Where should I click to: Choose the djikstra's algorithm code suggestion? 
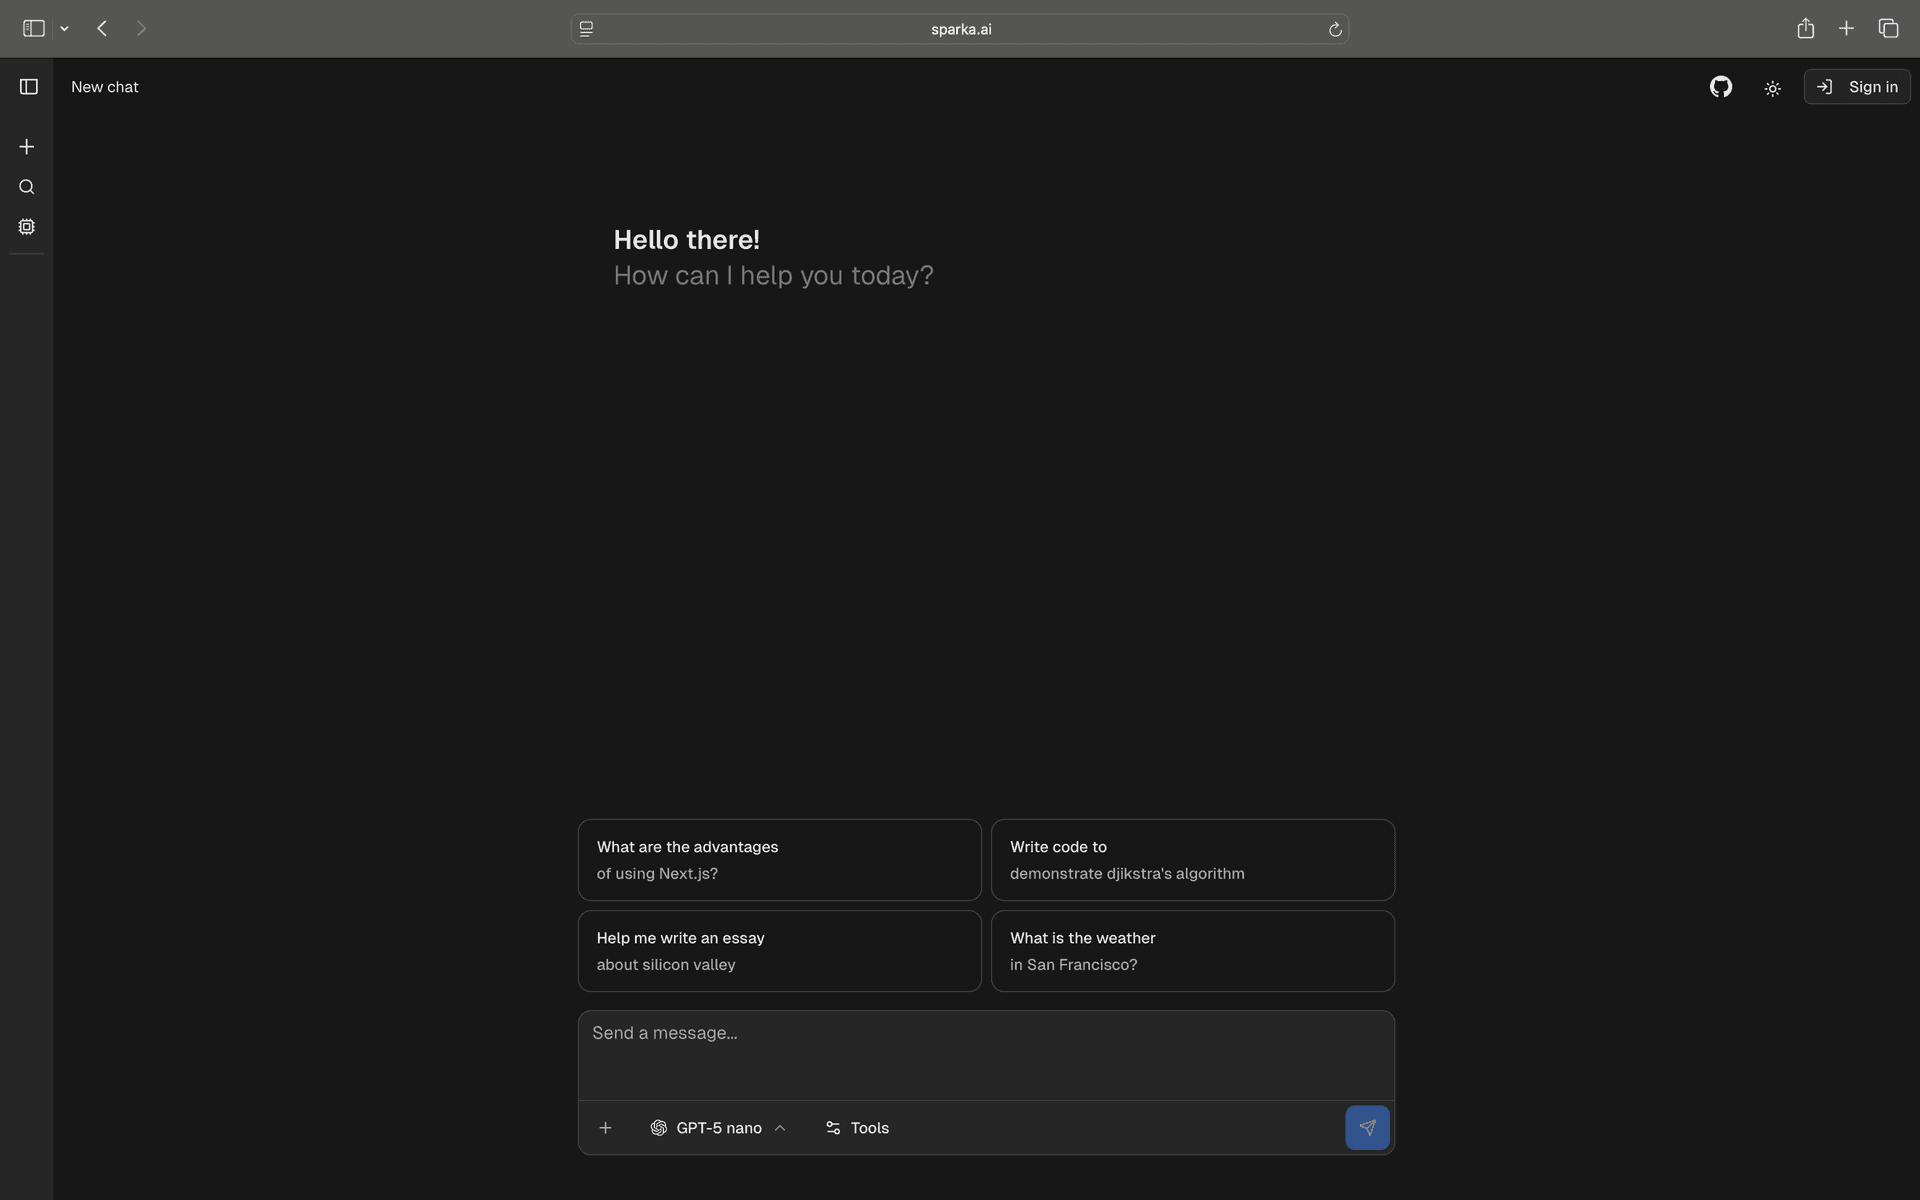1192,860
